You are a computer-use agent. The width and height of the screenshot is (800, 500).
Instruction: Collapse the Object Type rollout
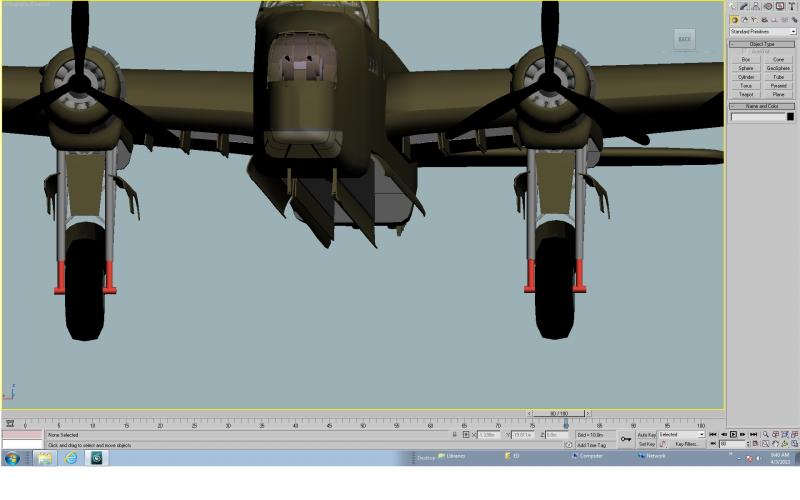(x=762, y=44)
